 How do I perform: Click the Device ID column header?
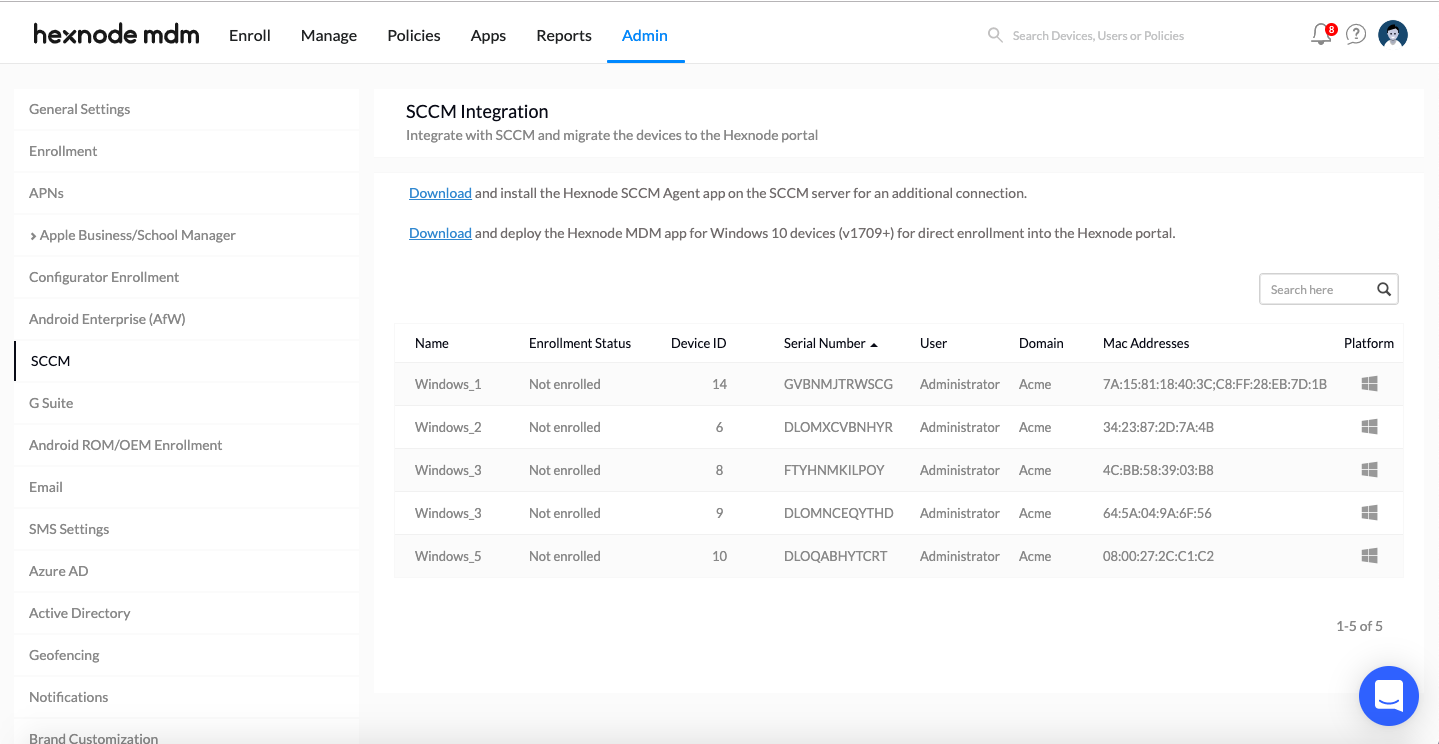[x=698, y=343]
